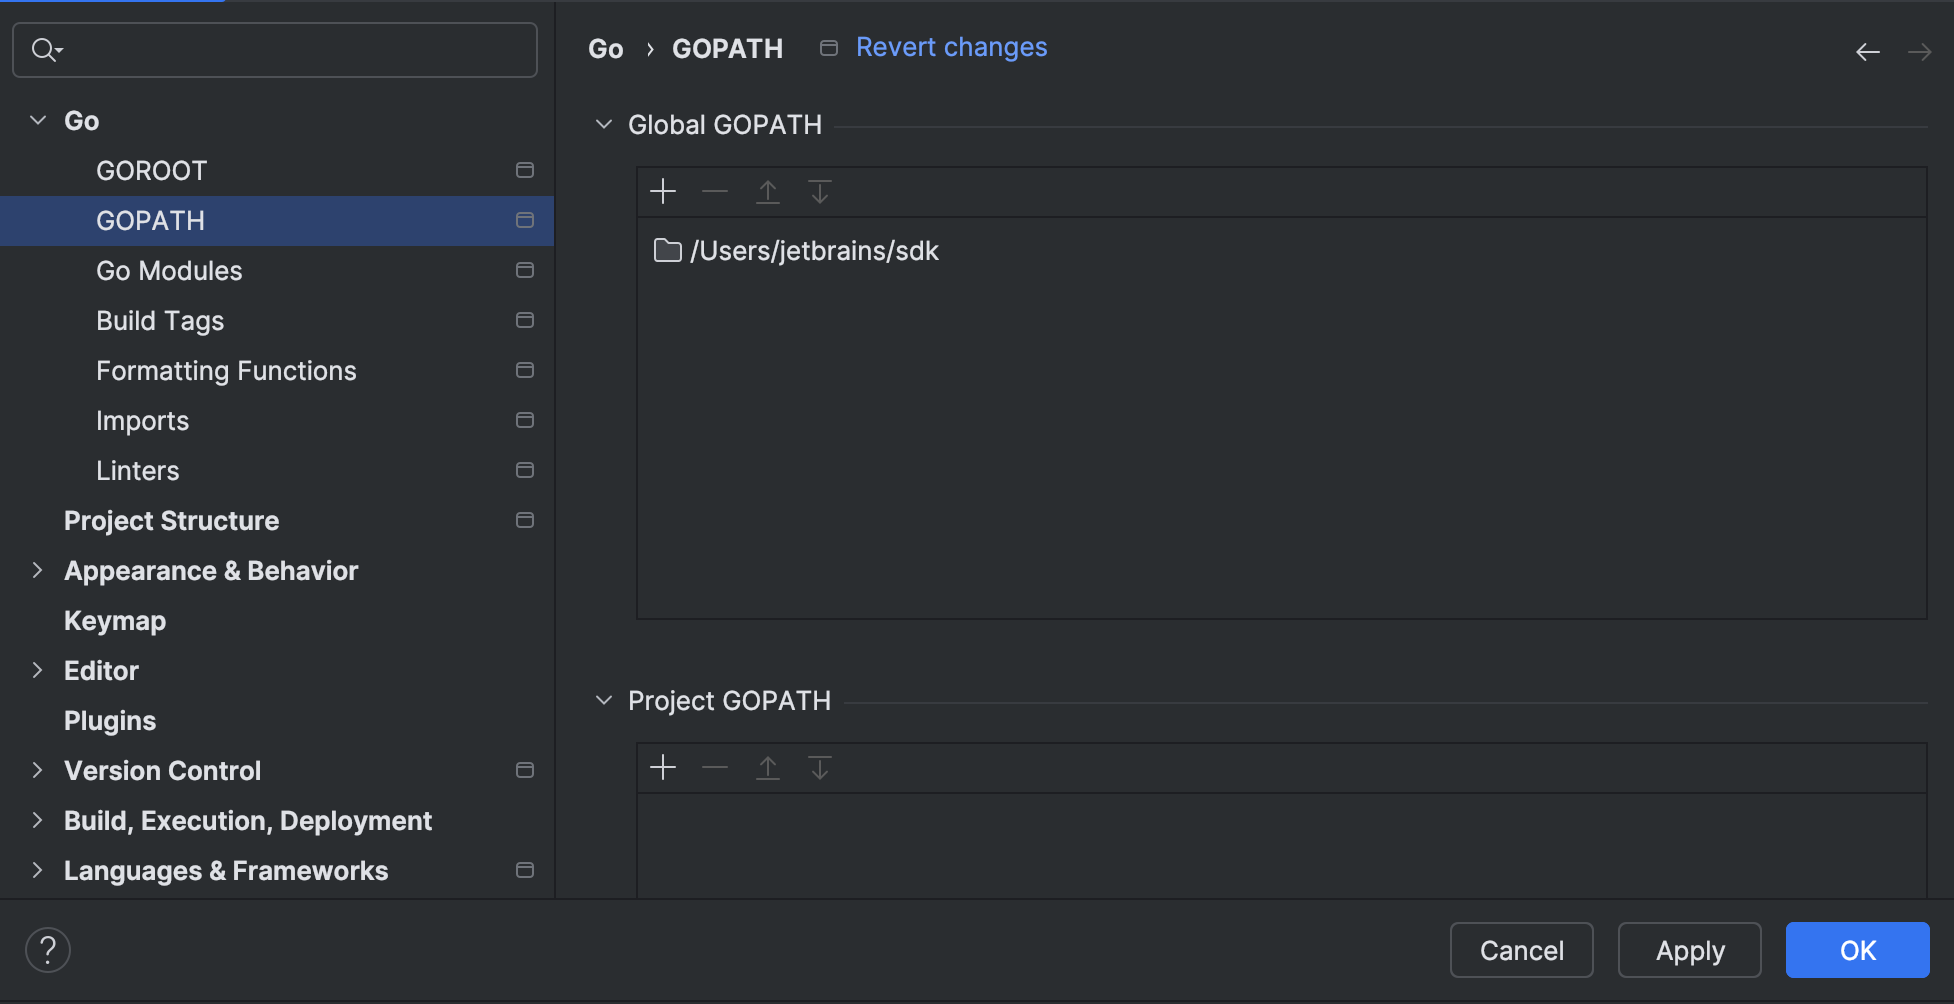This screenshot has width=1954, height=1004.
Task: Collapse the Project GOPATH section
Action: point(604,700)
